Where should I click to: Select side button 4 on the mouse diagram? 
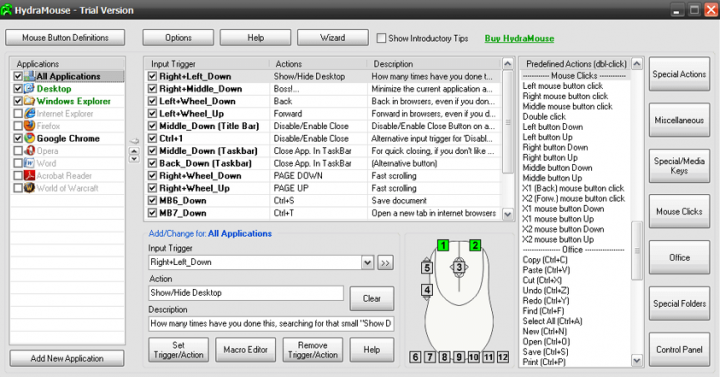click(x=427, y=290)
